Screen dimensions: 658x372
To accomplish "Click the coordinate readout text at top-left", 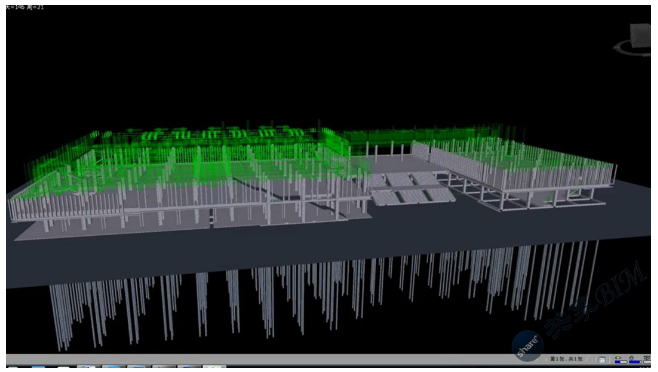I will (24, 7).
